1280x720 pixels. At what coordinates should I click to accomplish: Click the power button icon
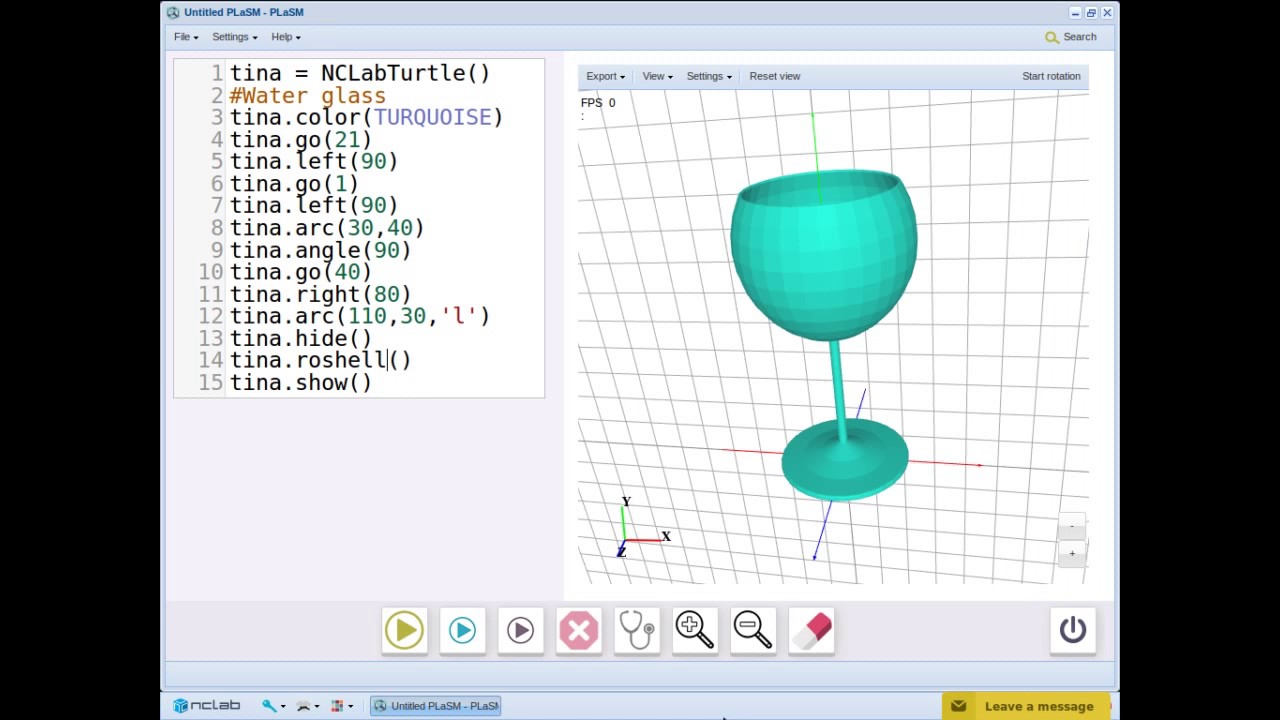pos(1073,630)
